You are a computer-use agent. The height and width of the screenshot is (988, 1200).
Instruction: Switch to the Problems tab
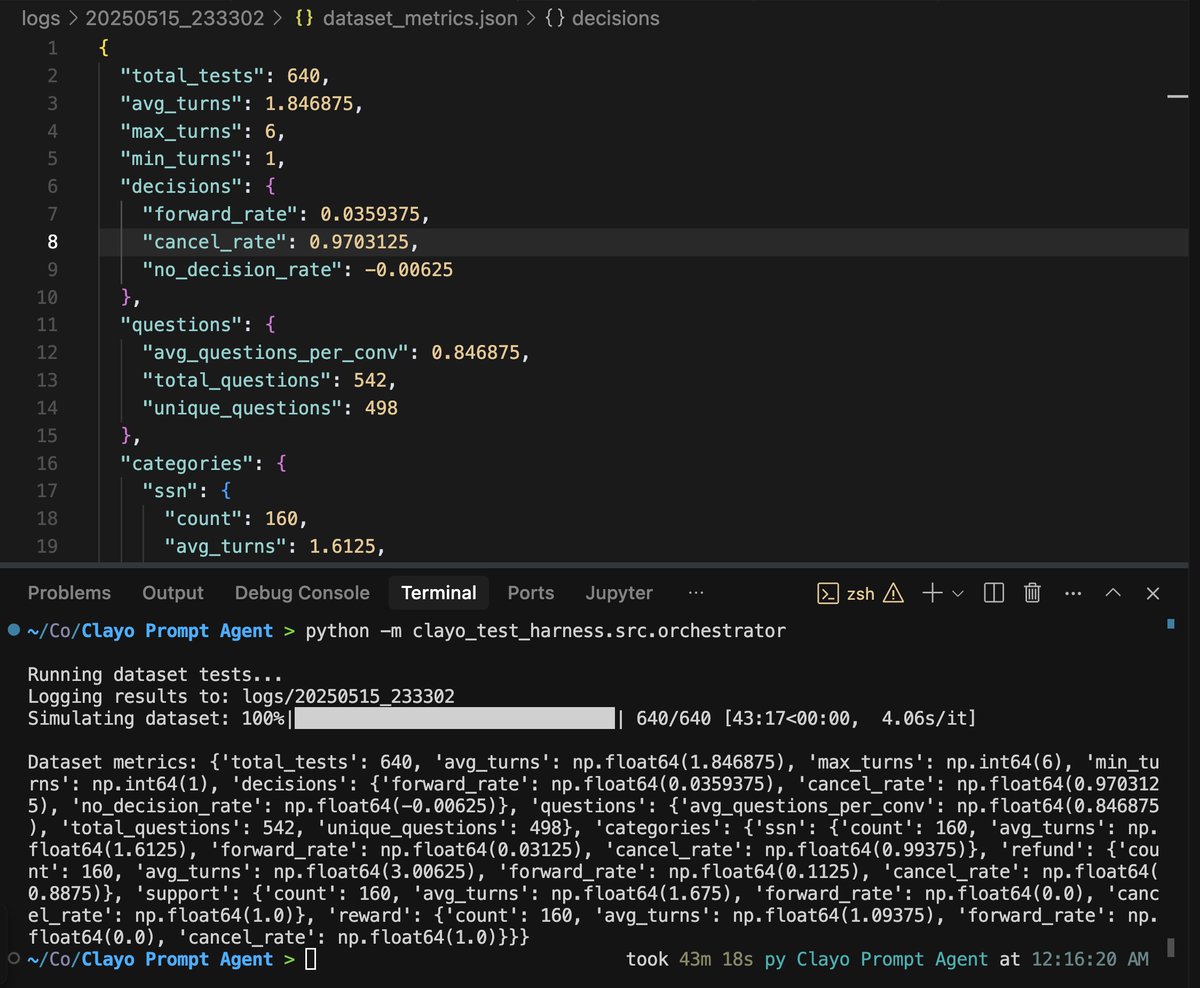point(69,593)
